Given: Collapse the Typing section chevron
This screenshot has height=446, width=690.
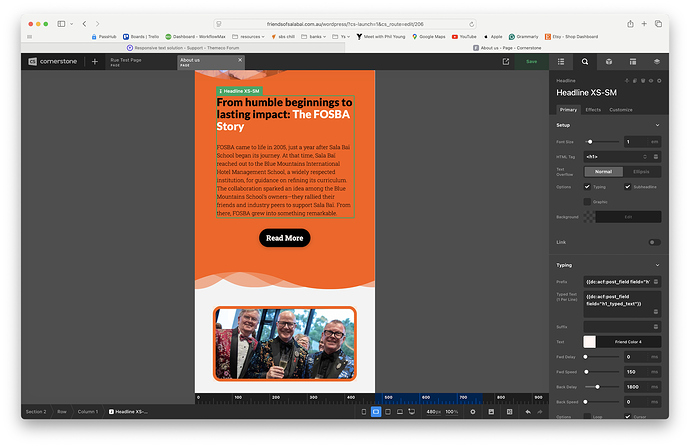Looking at the screenshot, I should pos(657,265).
